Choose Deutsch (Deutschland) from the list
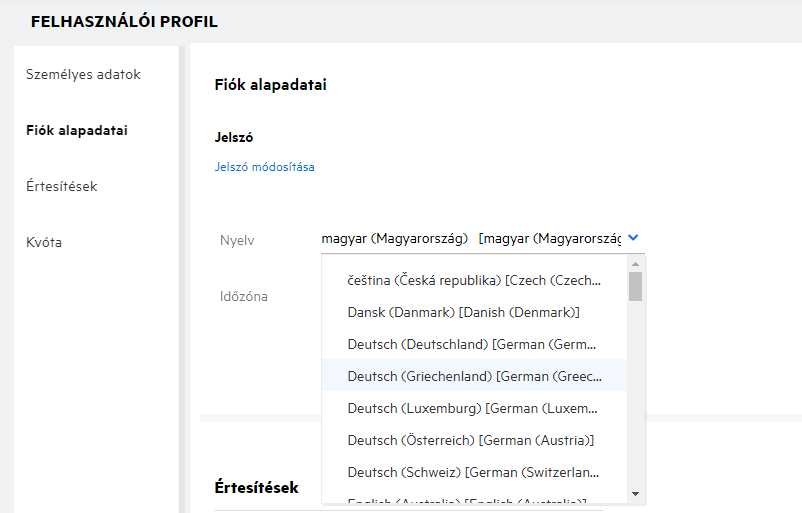Screen dimensions: 802x513 [x=474, y=344]
